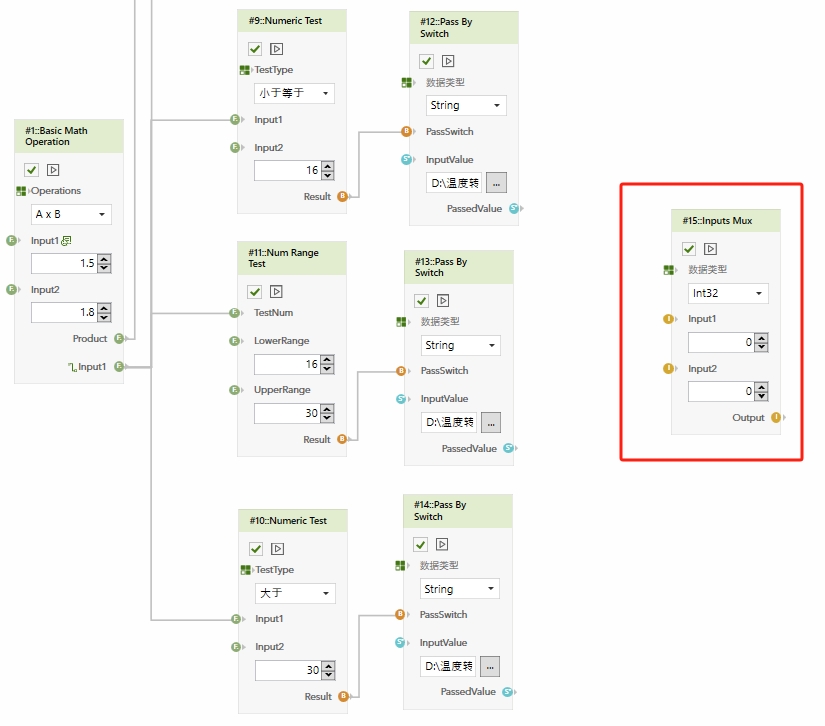Open the A x B Operations dropdown
825x726 pixels.
(x=71, y=214)
